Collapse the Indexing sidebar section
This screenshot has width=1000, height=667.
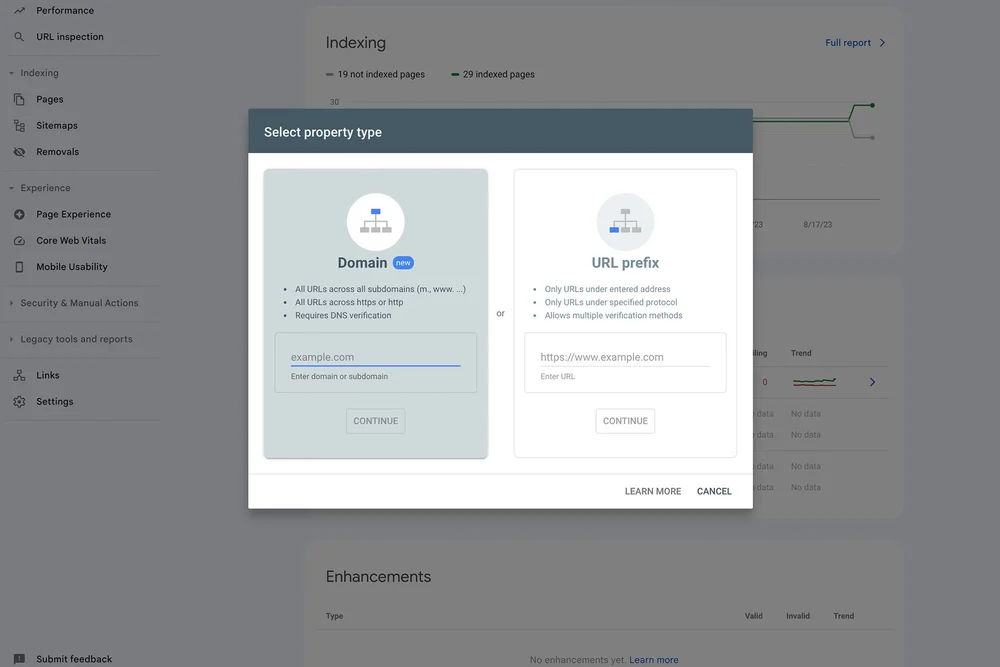pos(10,72)
